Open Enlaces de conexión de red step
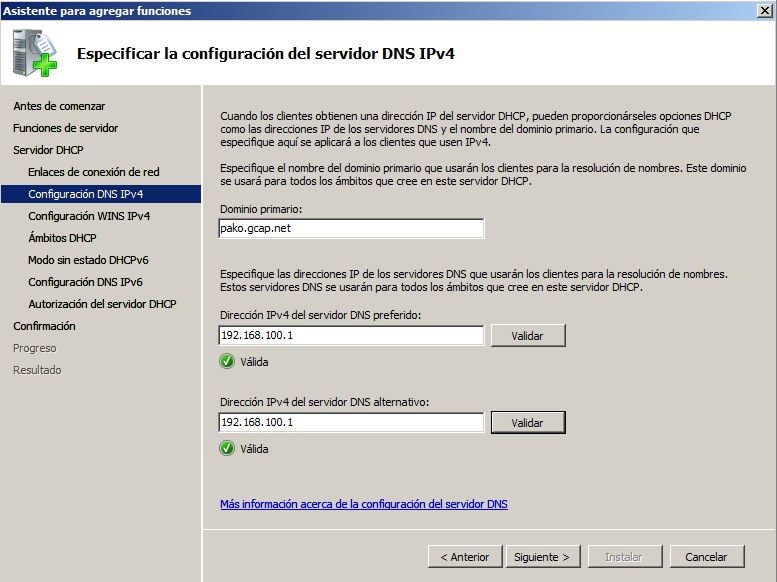The height and width of the screenshot is (582, 777). [x=94, y=172]
